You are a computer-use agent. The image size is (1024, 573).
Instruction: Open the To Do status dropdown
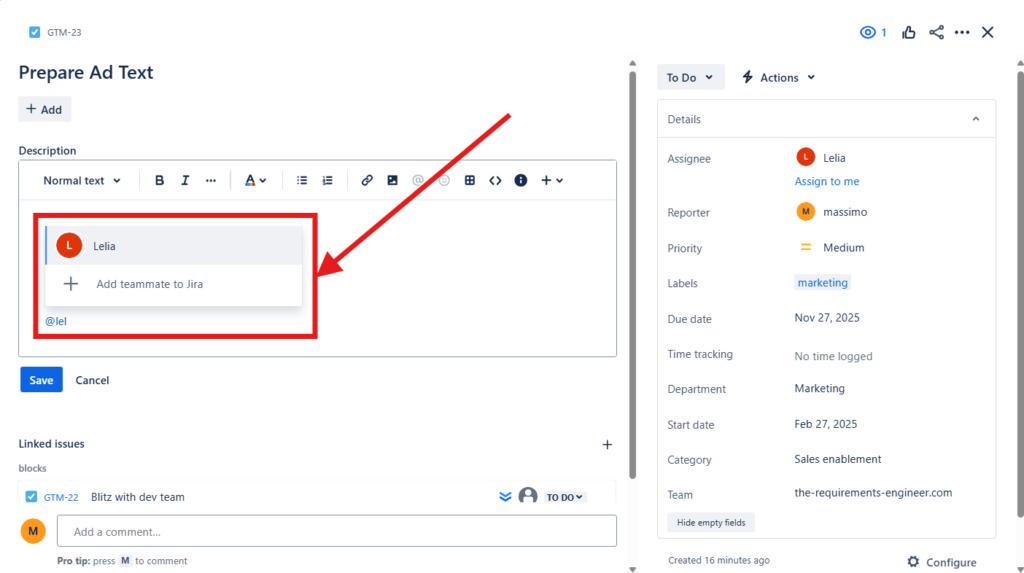point(690,77)
